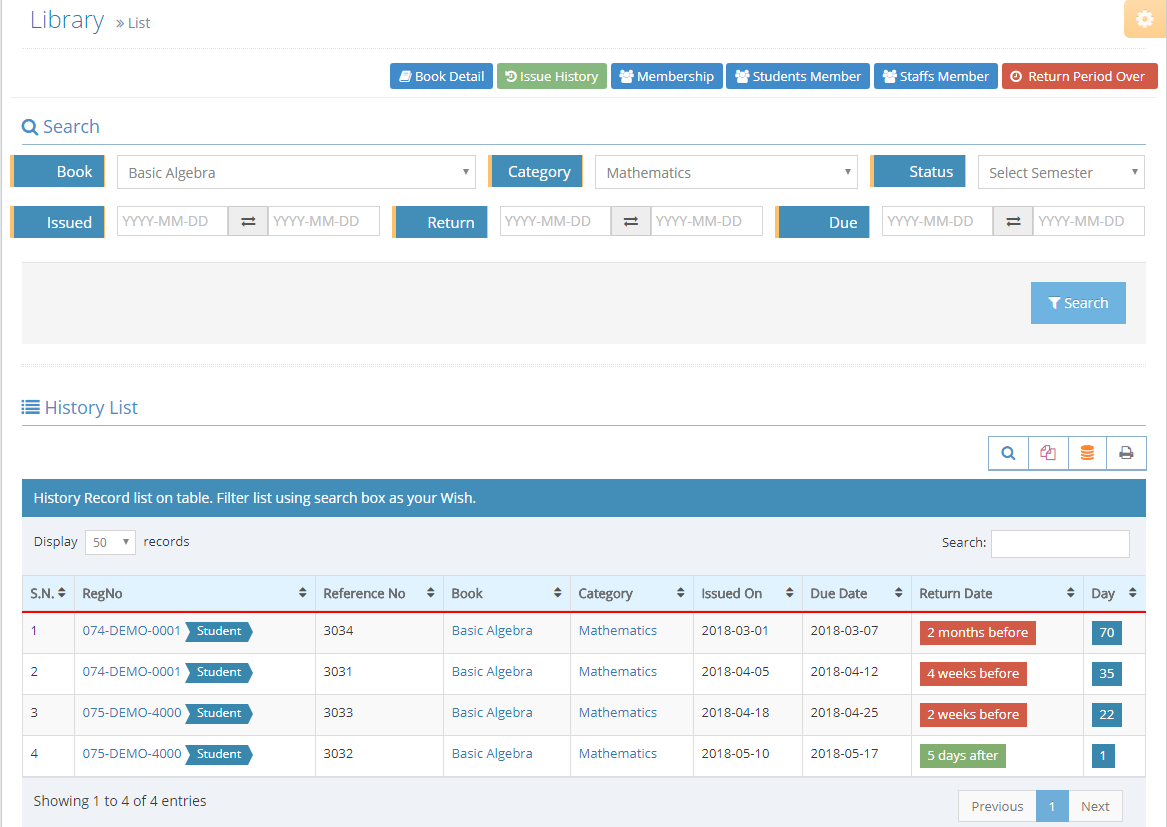Open the Select Semester status dropdown
Screen dimensions: 1167x827
point(1061,172)
